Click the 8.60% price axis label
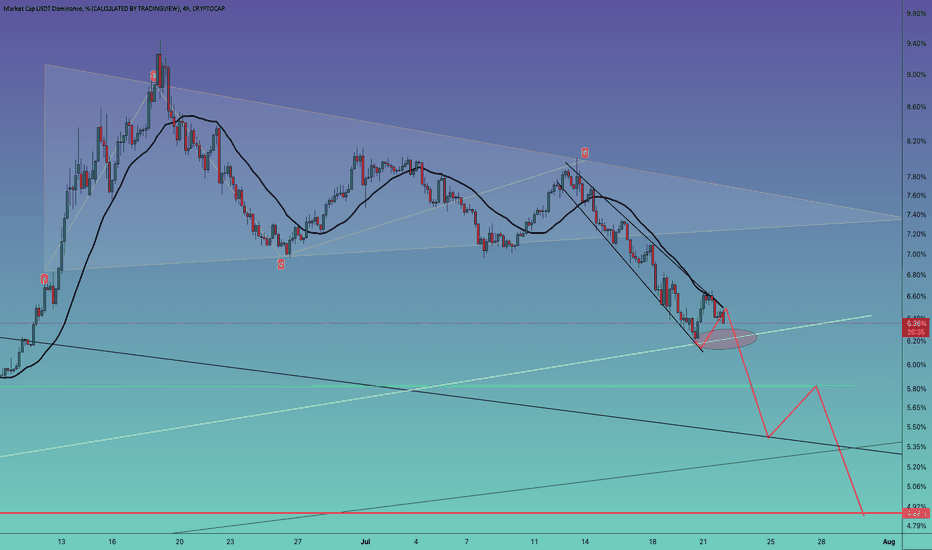This screenshot has height=550, width=932. tap(916, 107)
